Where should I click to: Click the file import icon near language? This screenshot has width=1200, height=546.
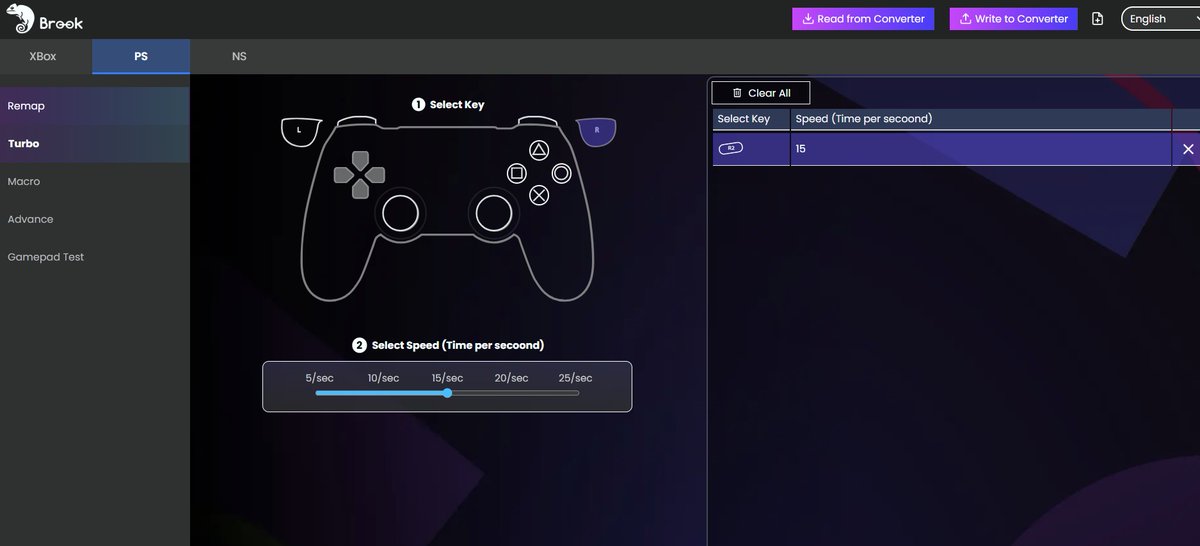coord(1098,19)
